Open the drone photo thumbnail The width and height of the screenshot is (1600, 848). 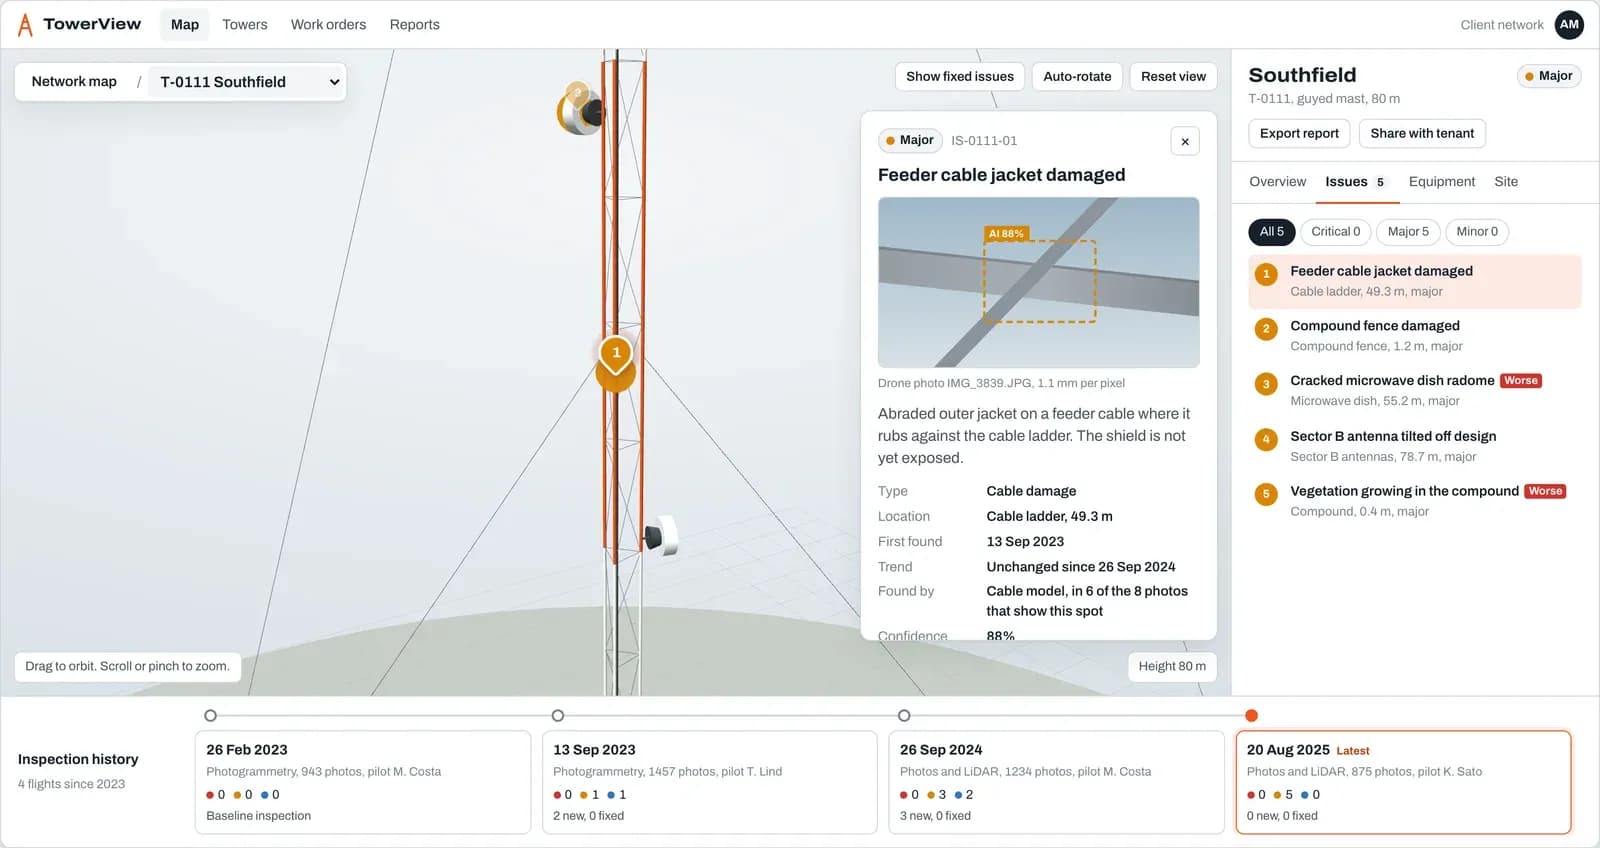click(x=1038, y=282)
